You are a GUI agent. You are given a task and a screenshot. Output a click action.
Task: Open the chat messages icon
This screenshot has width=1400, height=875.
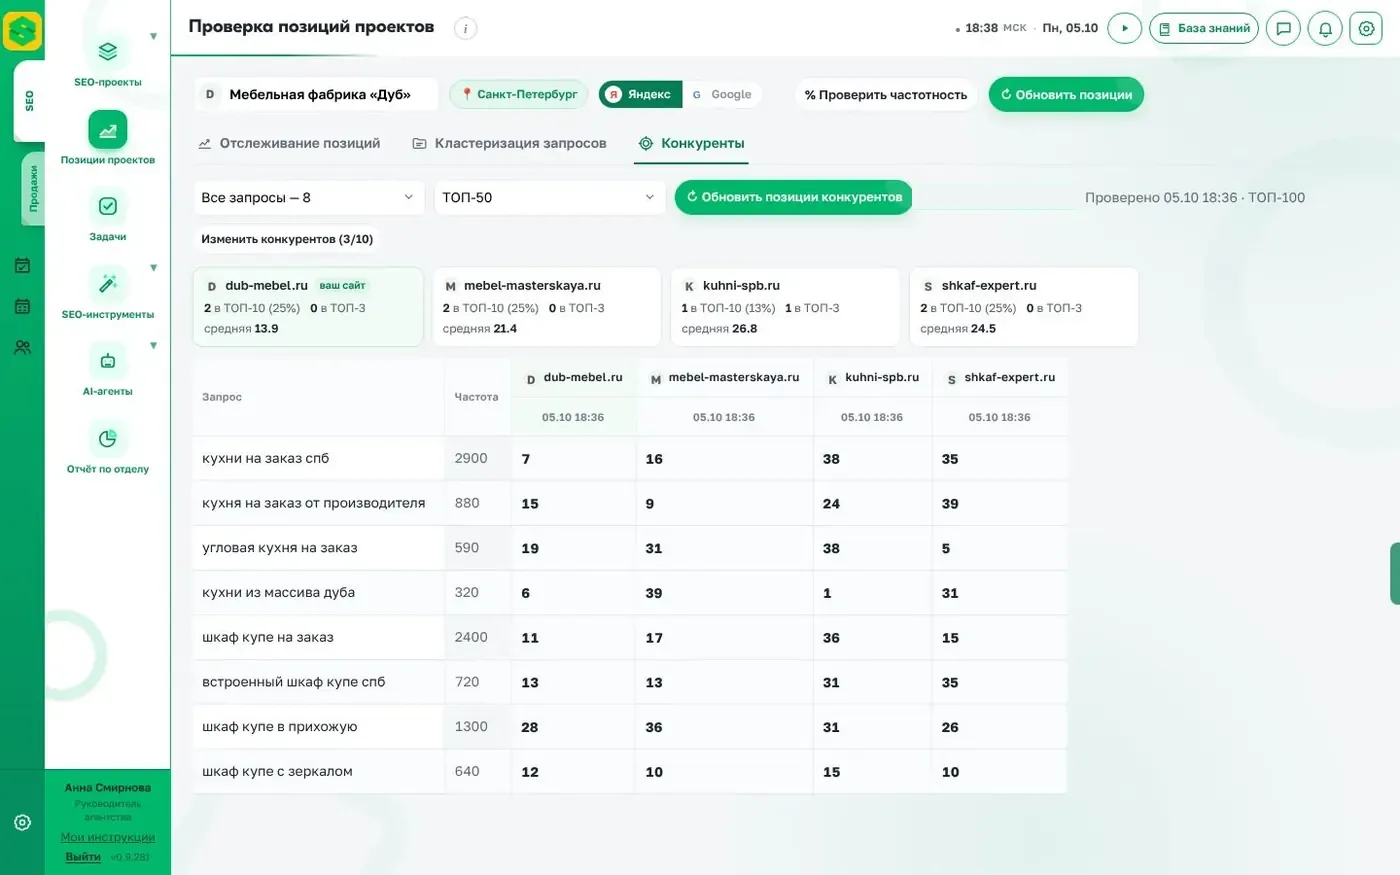point(1284,28)
